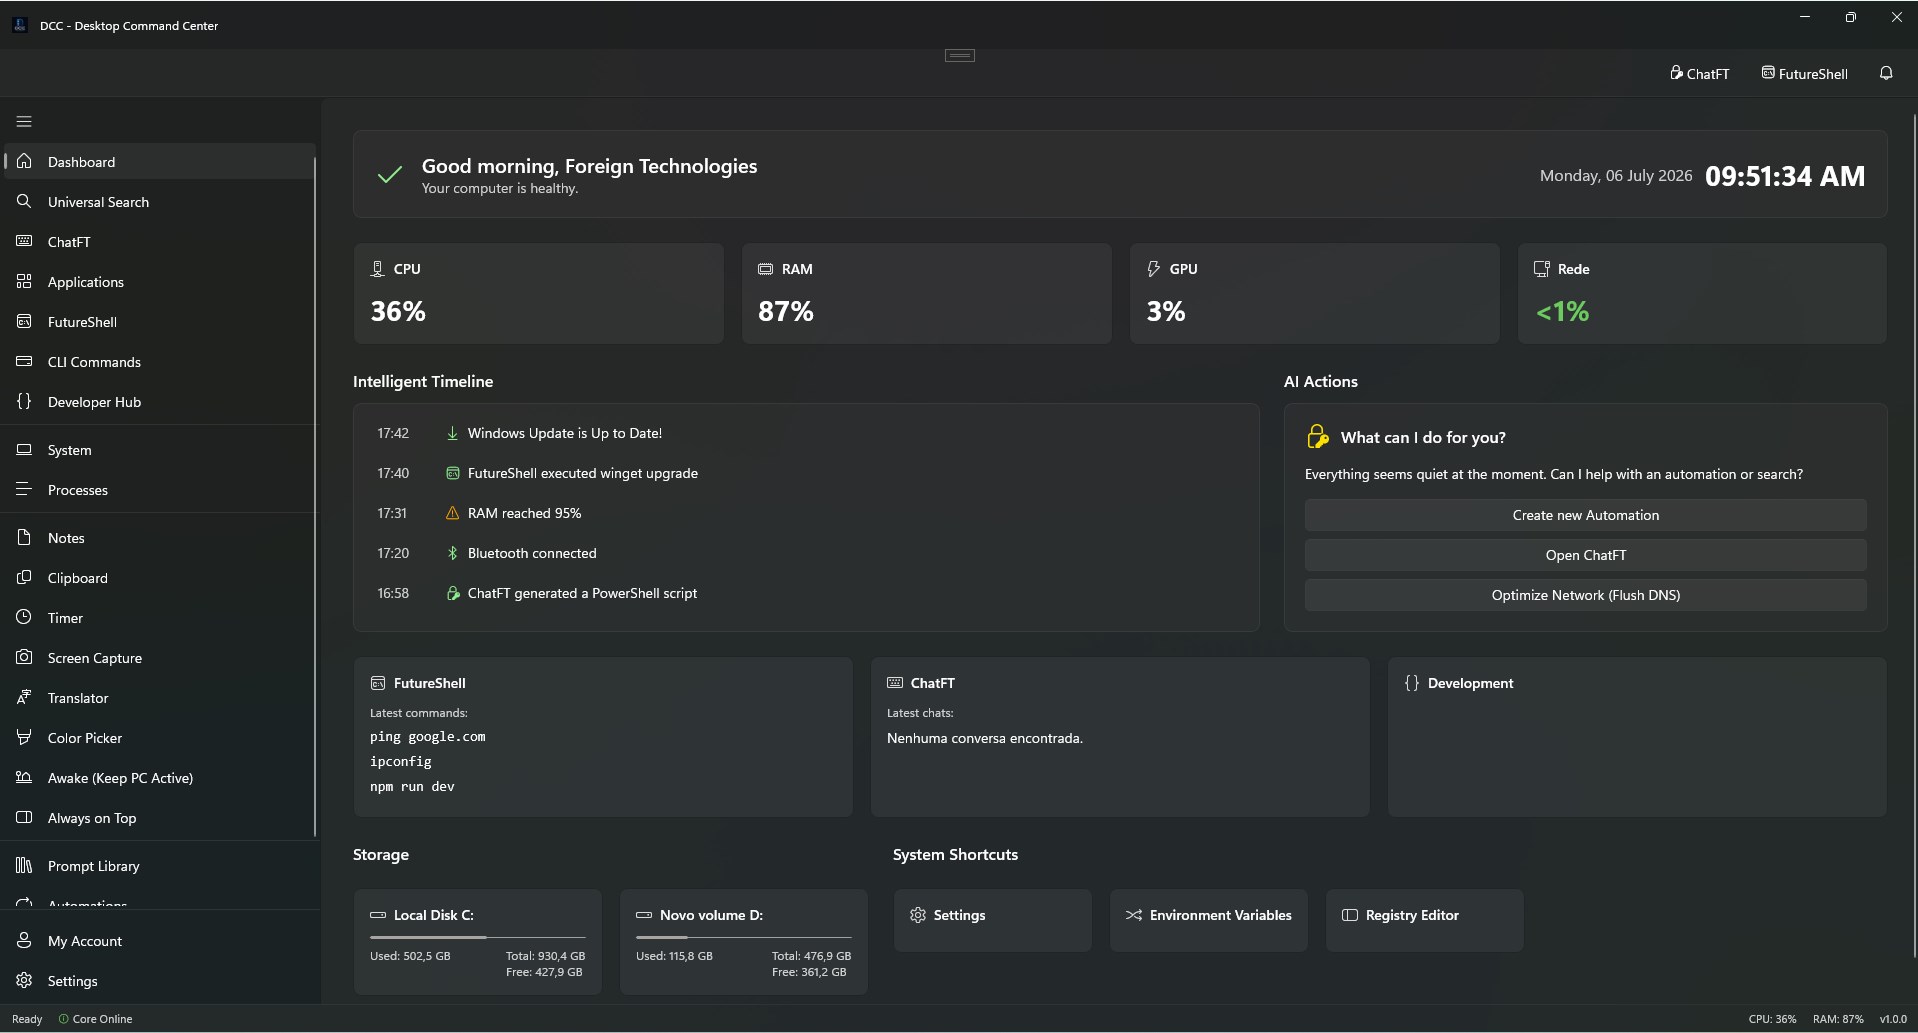This screenshot has height=1033, width=1918.
Task: Click Local Disk C: usage bar
Action: point(477,937)
